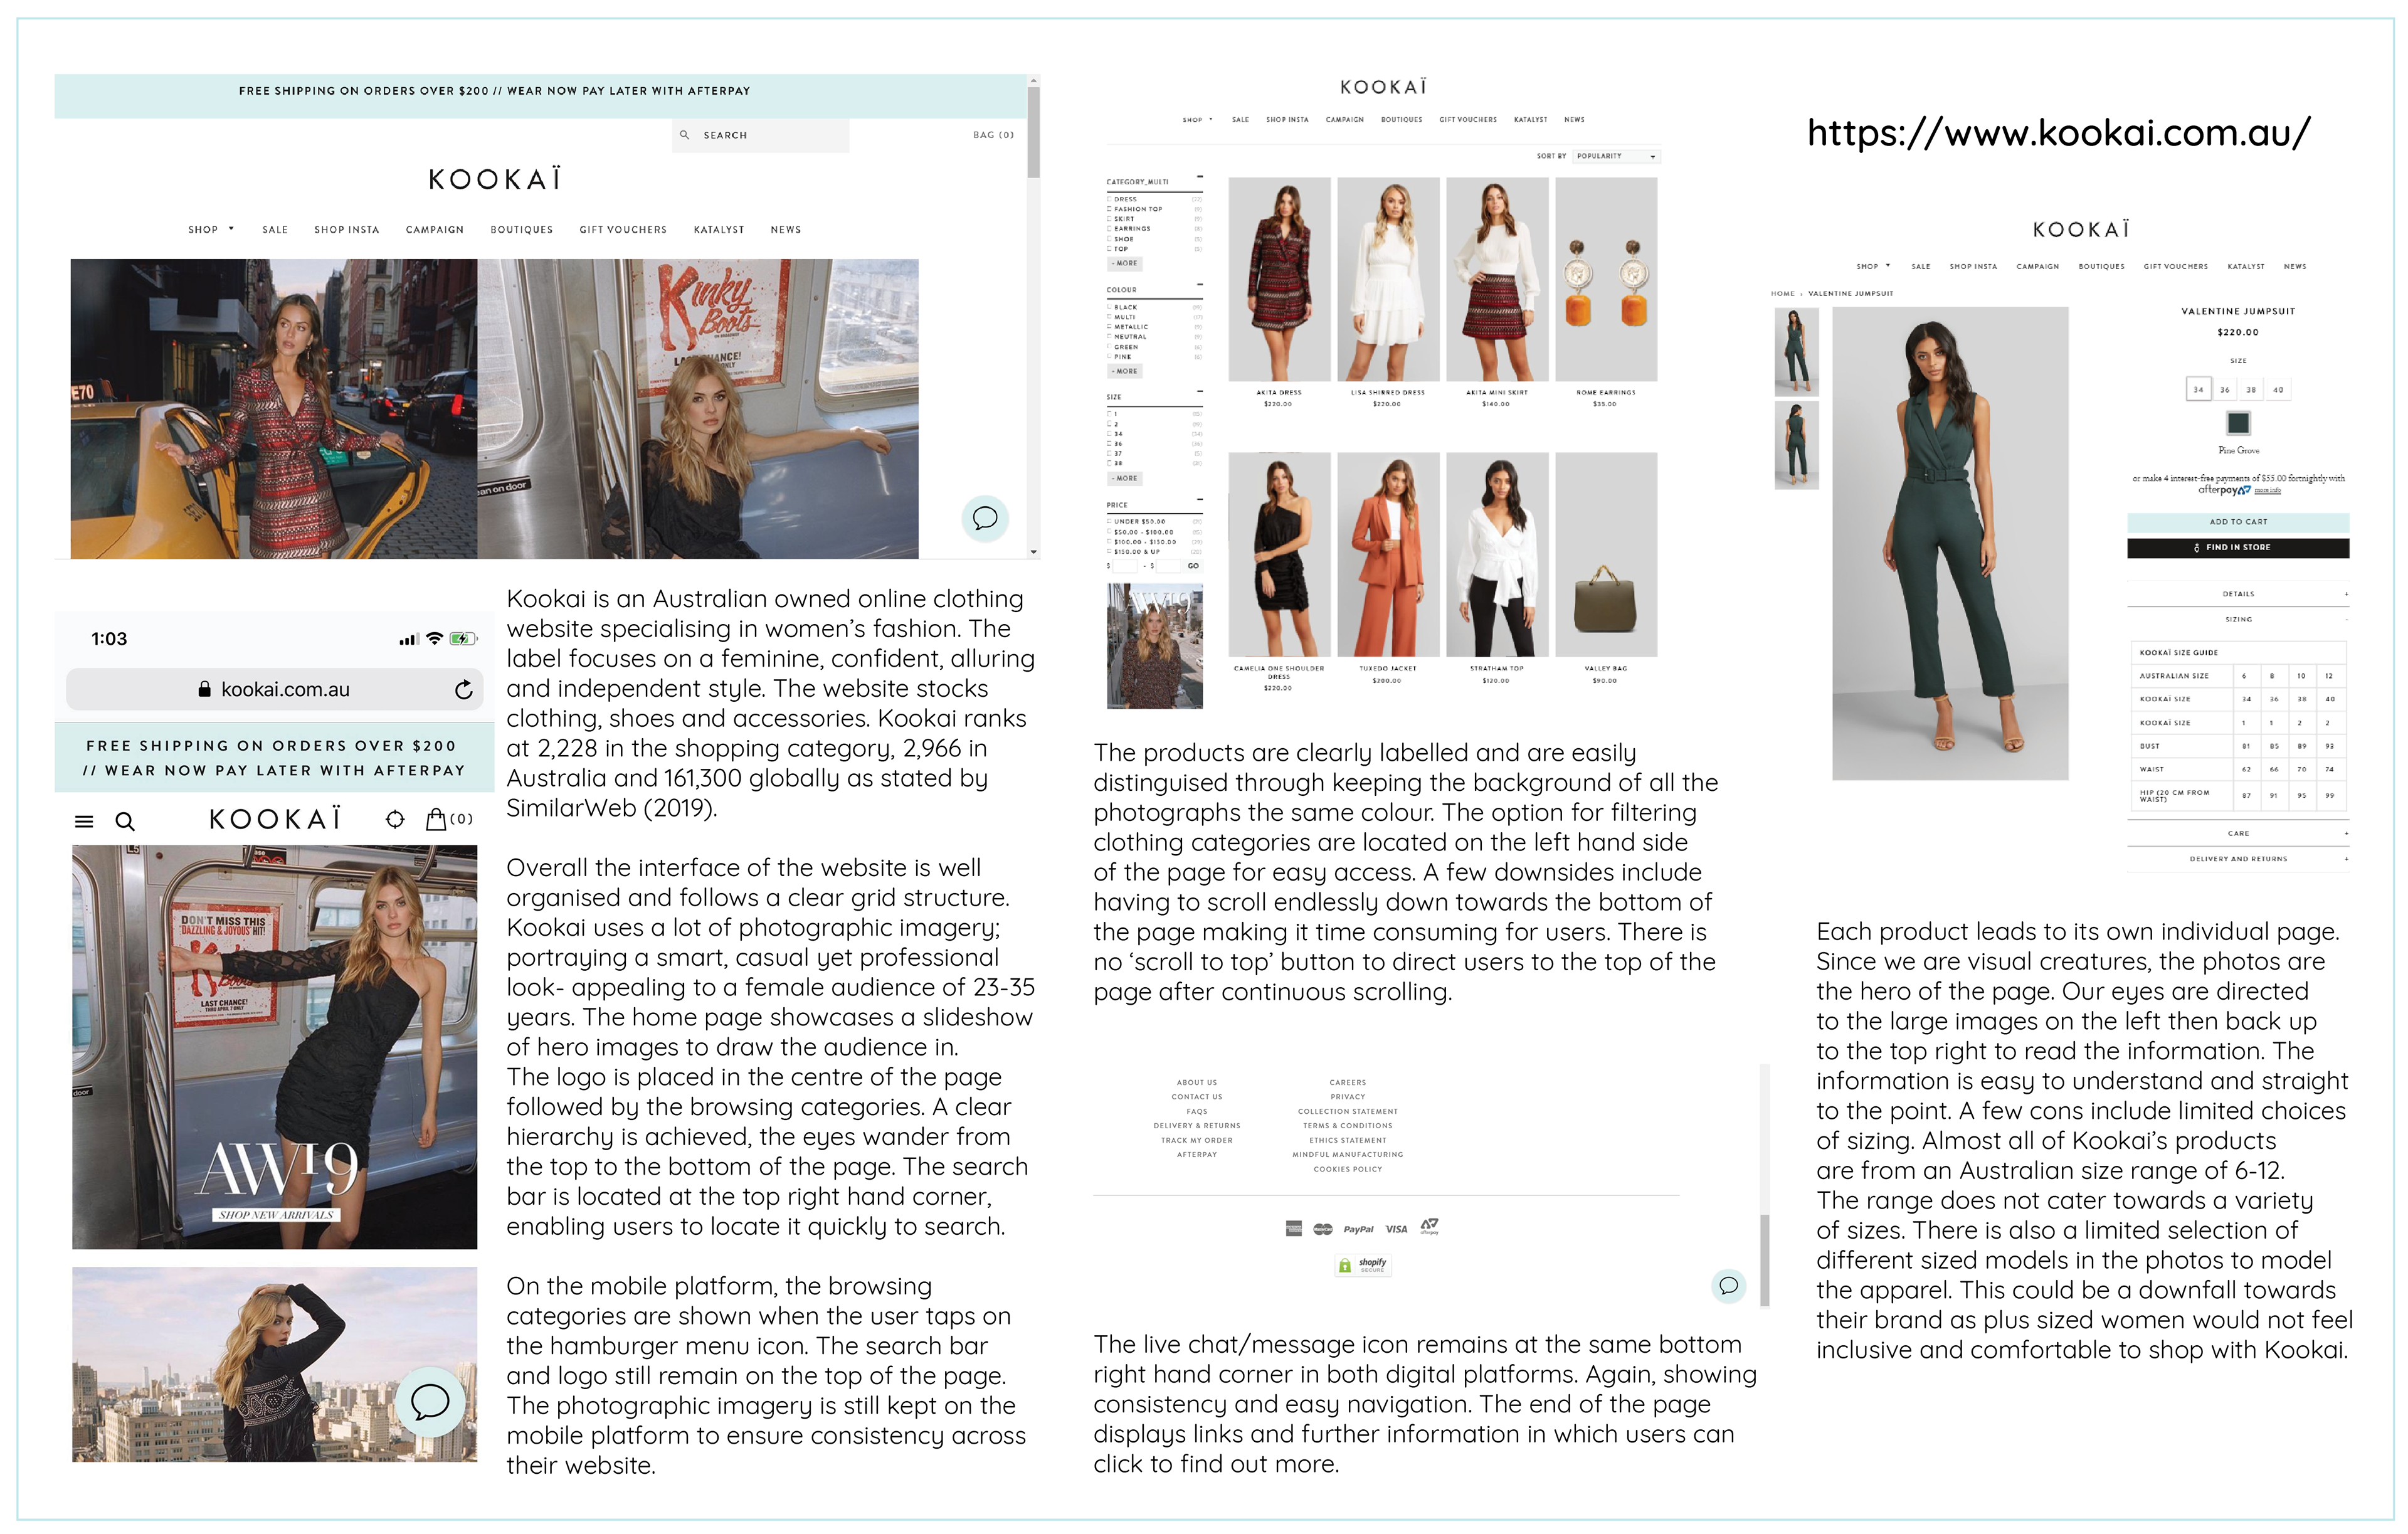Open the SHOP menu on the homepage nav
This screenshot has width=2408, height=1534.
pos(210,230)
